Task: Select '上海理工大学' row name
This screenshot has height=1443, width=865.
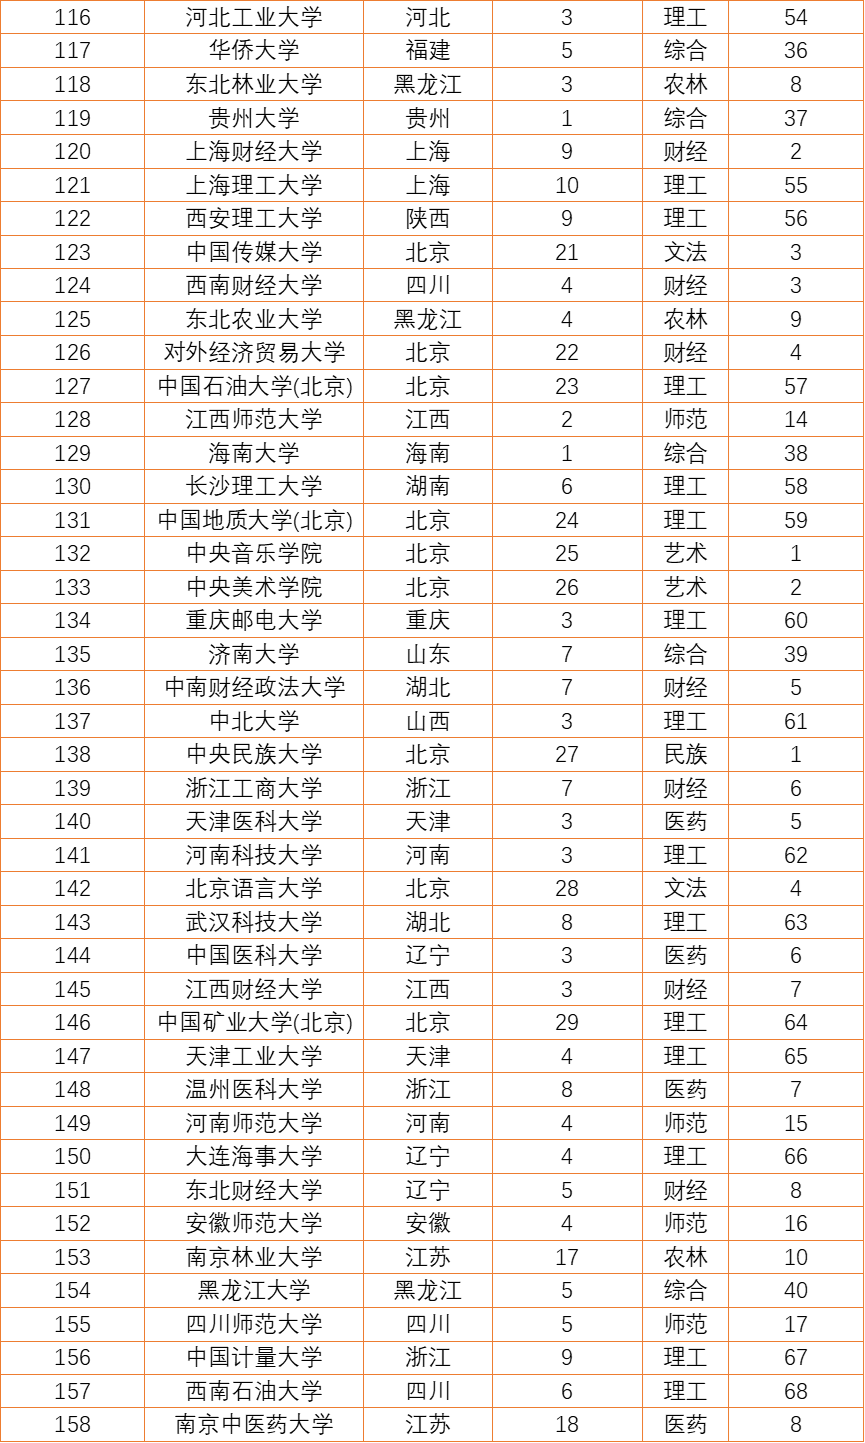Action: click(254, 185)
